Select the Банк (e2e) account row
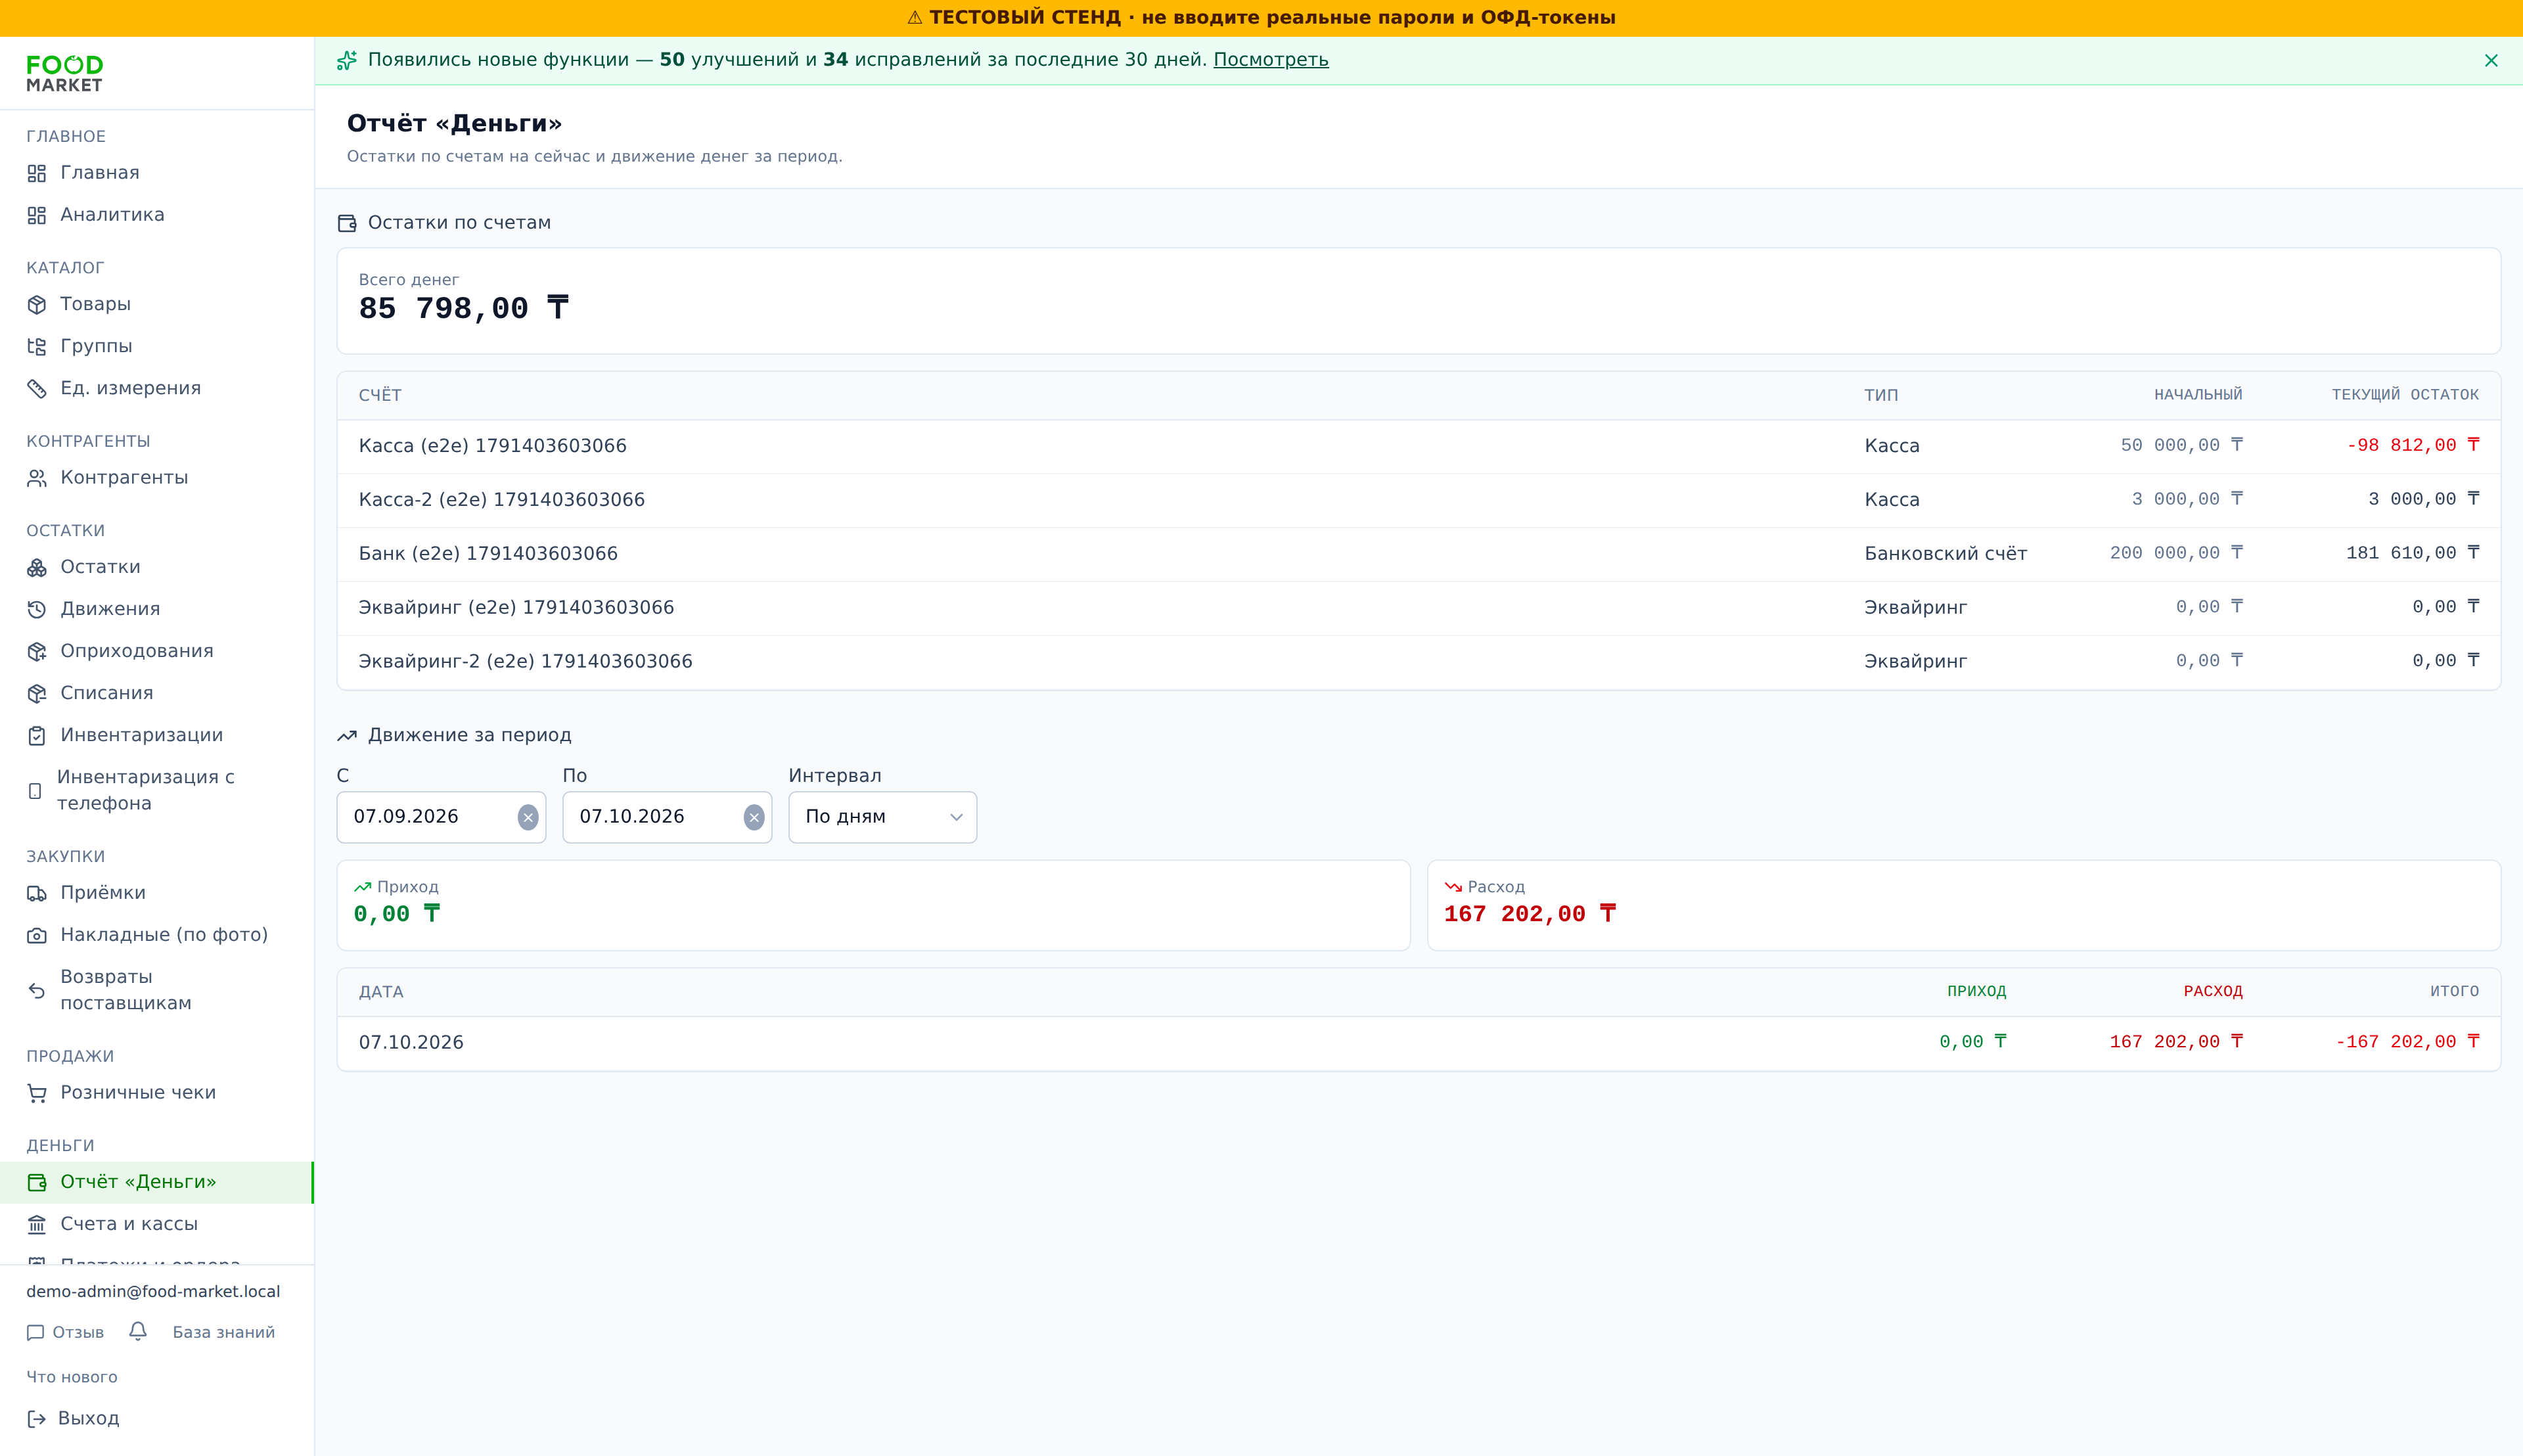Viewport: 2523px width, 1456px height. (x=1418, y=554)
